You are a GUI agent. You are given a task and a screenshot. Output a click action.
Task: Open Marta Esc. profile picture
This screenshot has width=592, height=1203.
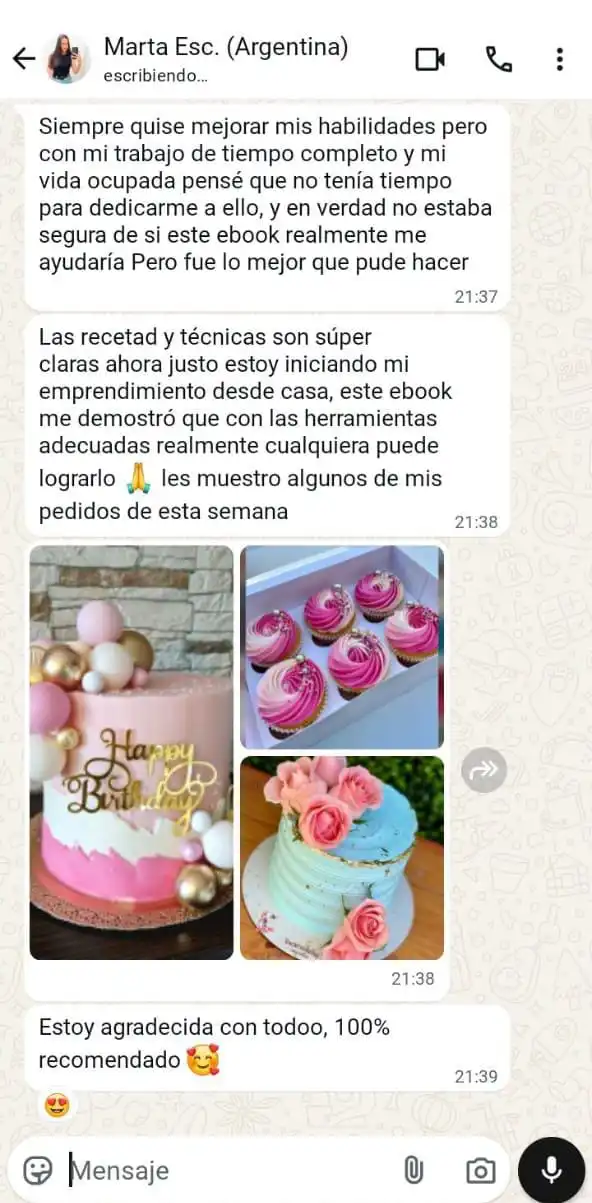pyautogui.click(x=69, y=59)
